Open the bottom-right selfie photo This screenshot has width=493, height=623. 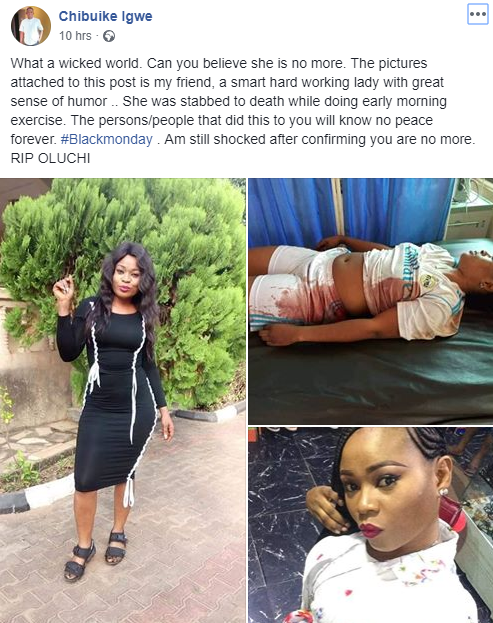[371, 525]
